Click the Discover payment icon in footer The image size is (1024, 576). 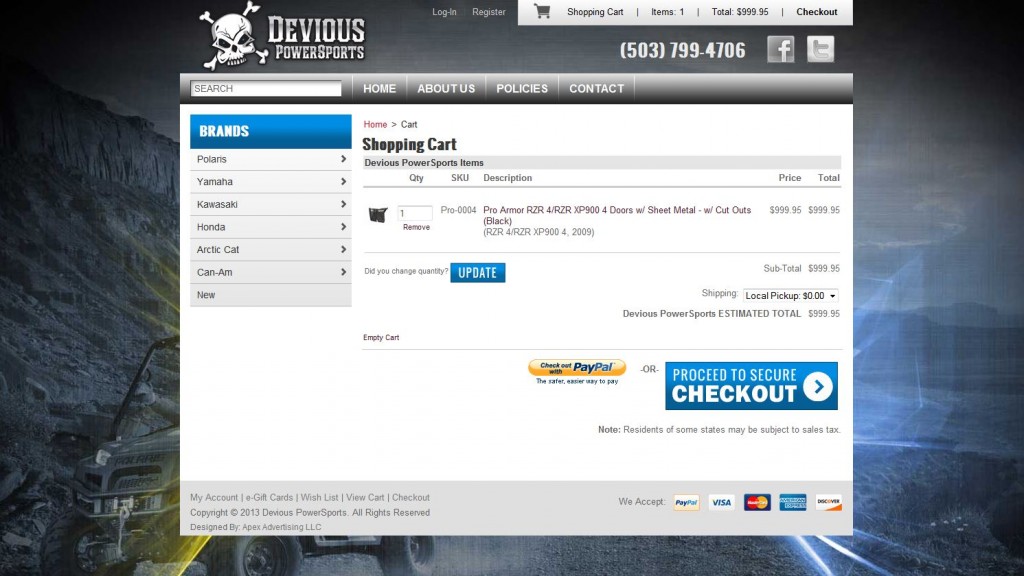[x=828, y=502]
